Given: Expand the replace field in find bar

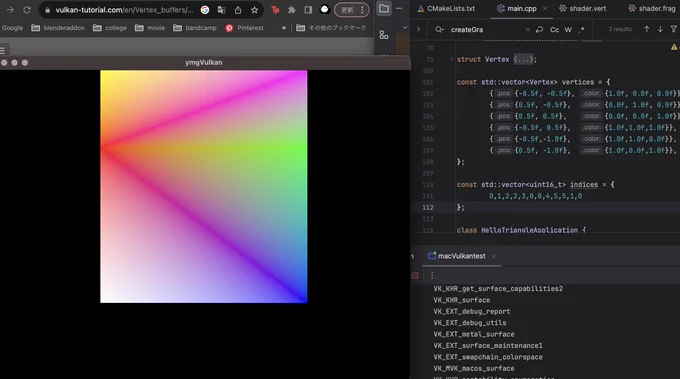Looking at the screenshot, I should [418, 29].
